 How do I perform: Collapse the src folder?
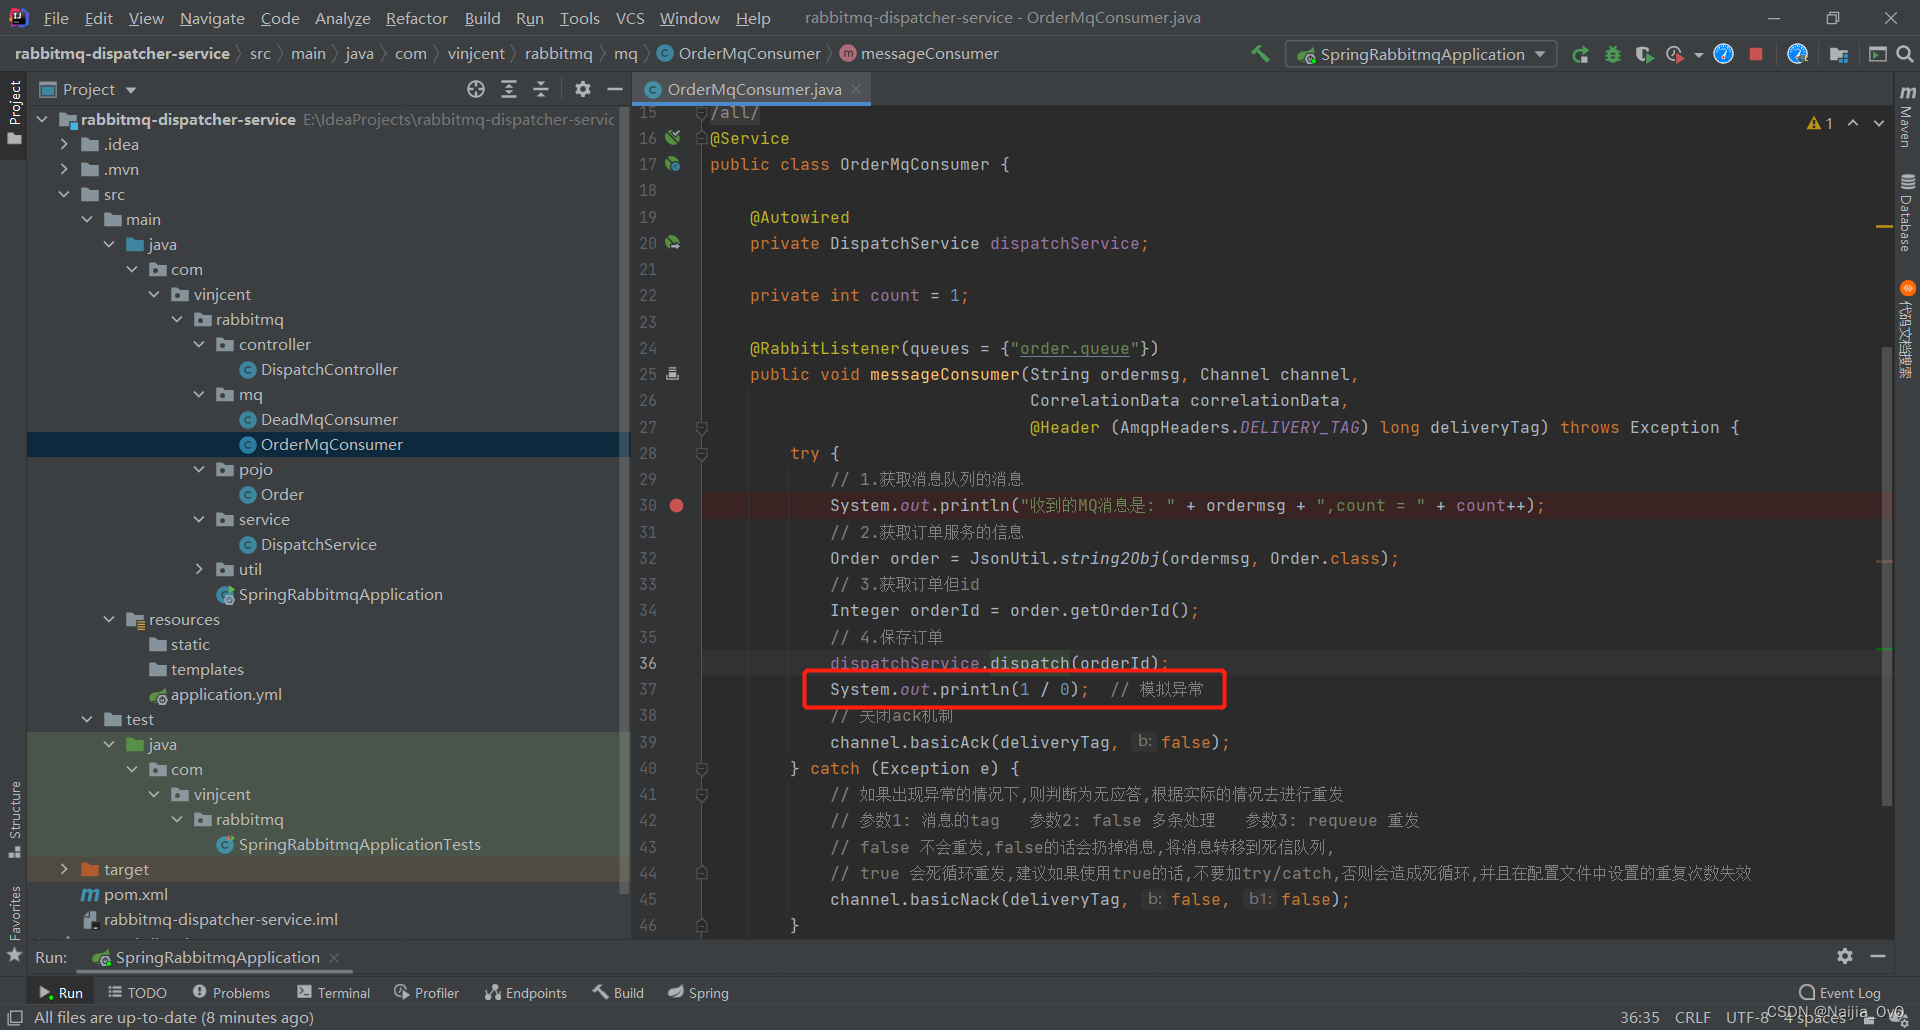point(64,194)
